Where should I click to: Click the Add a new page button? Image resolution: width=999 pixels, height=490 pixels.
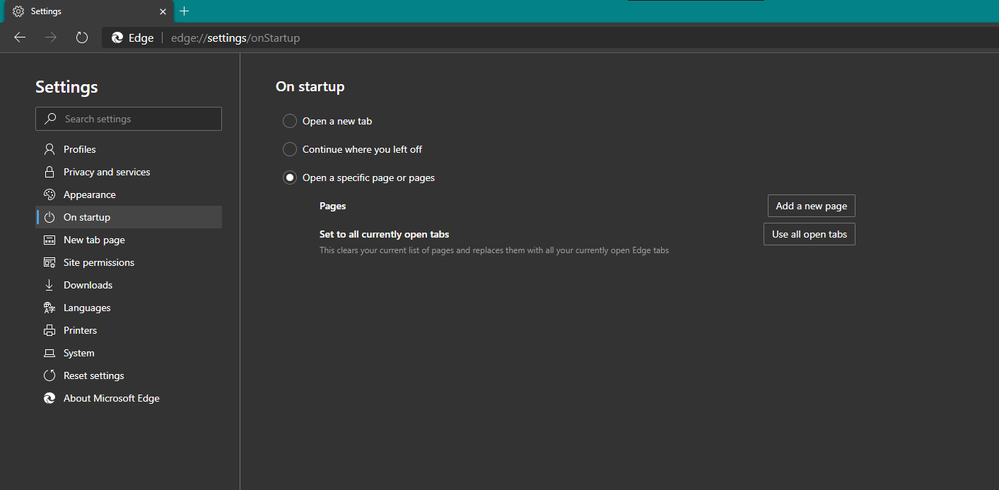(811, 206)
